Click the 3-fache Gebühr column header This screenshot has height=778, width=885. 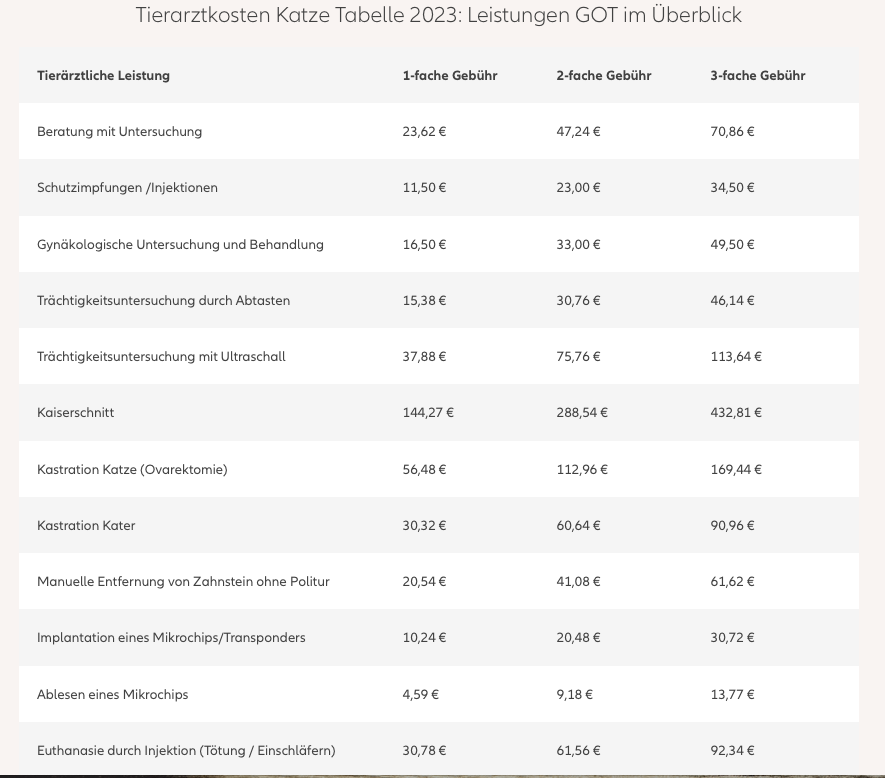[758, 76]
